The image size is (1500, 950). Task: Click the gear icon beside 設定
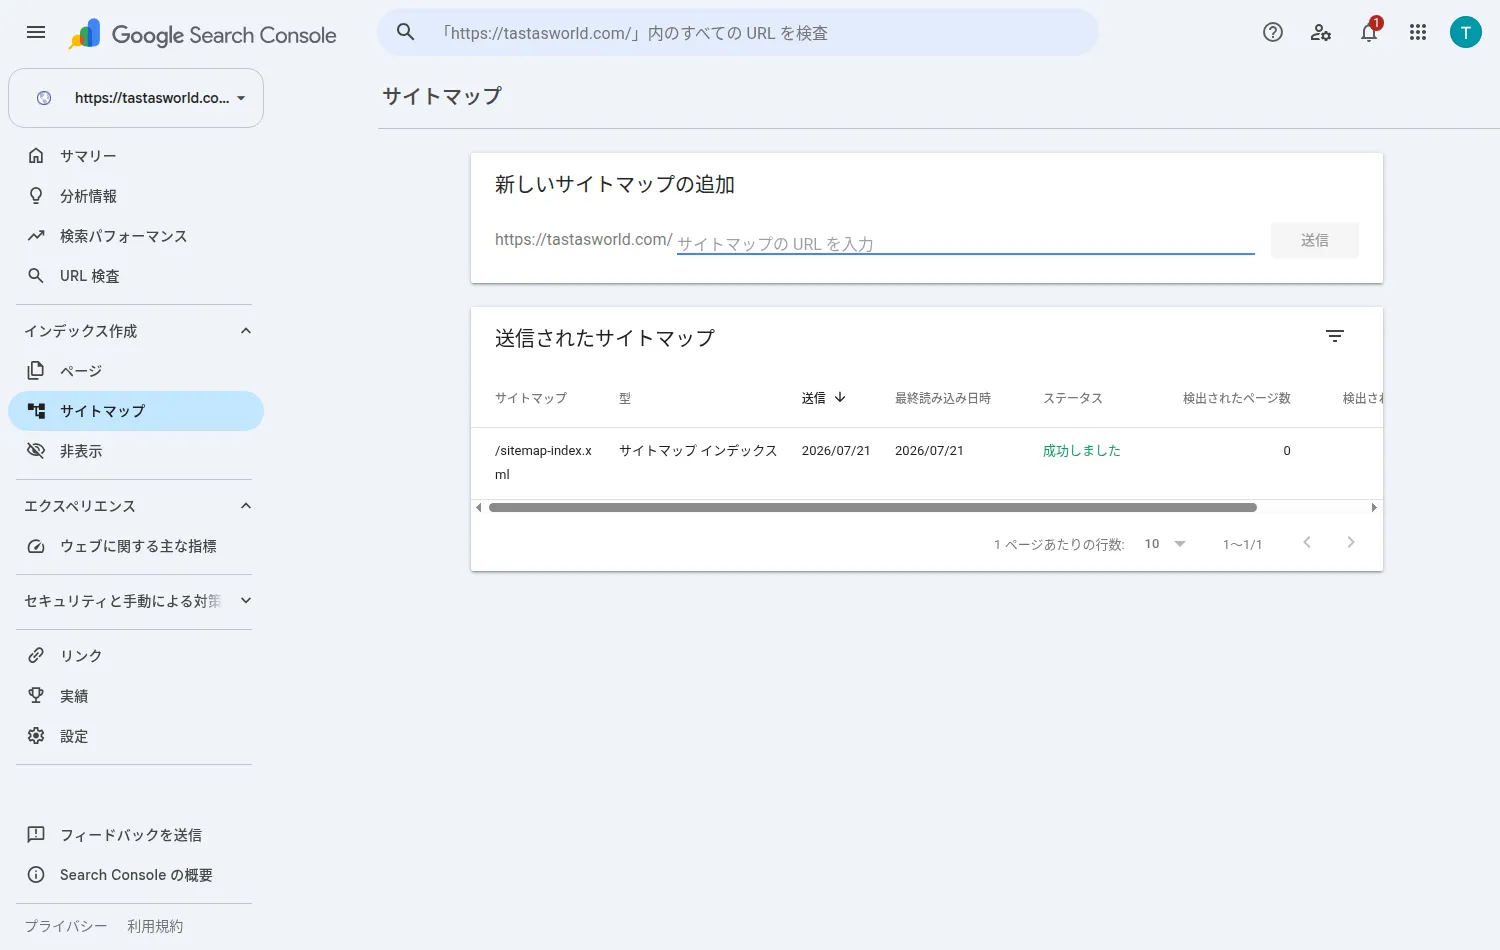tap(36, 736)
